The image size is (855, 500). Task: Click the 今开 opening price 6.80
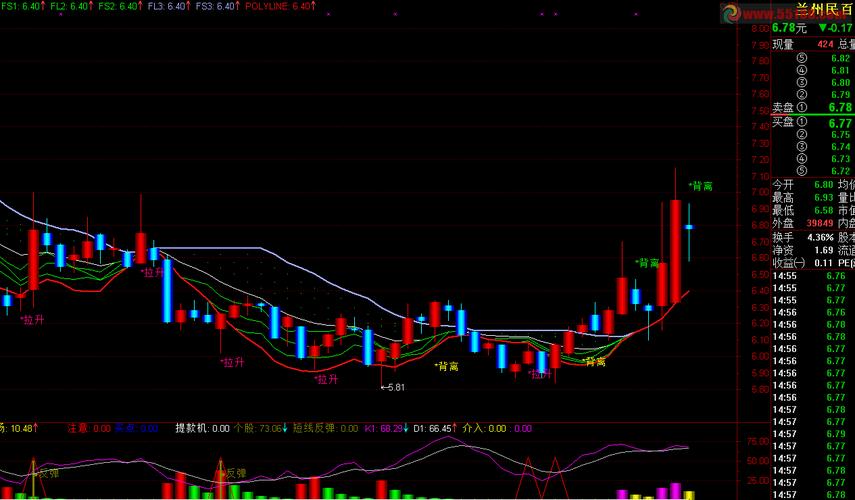tap(822, 185)
